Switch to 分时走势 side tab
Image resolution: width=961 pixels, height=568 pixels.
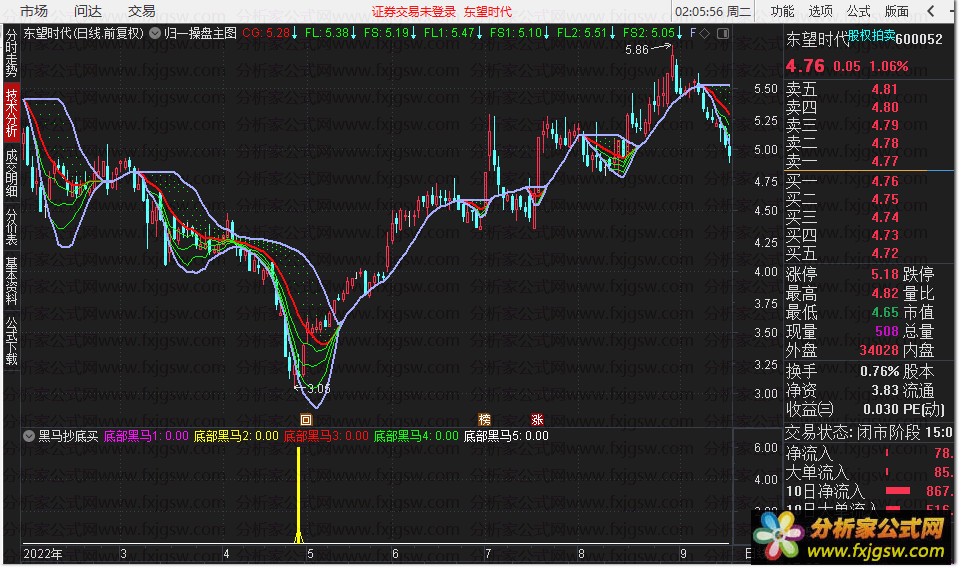point(11,53)
